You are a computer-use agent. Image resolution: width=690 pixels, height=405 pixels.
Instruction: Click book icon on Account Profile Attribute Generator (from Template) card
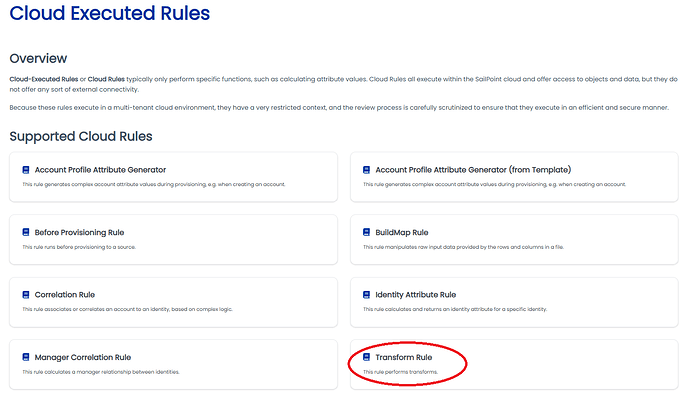coord(367,170)
